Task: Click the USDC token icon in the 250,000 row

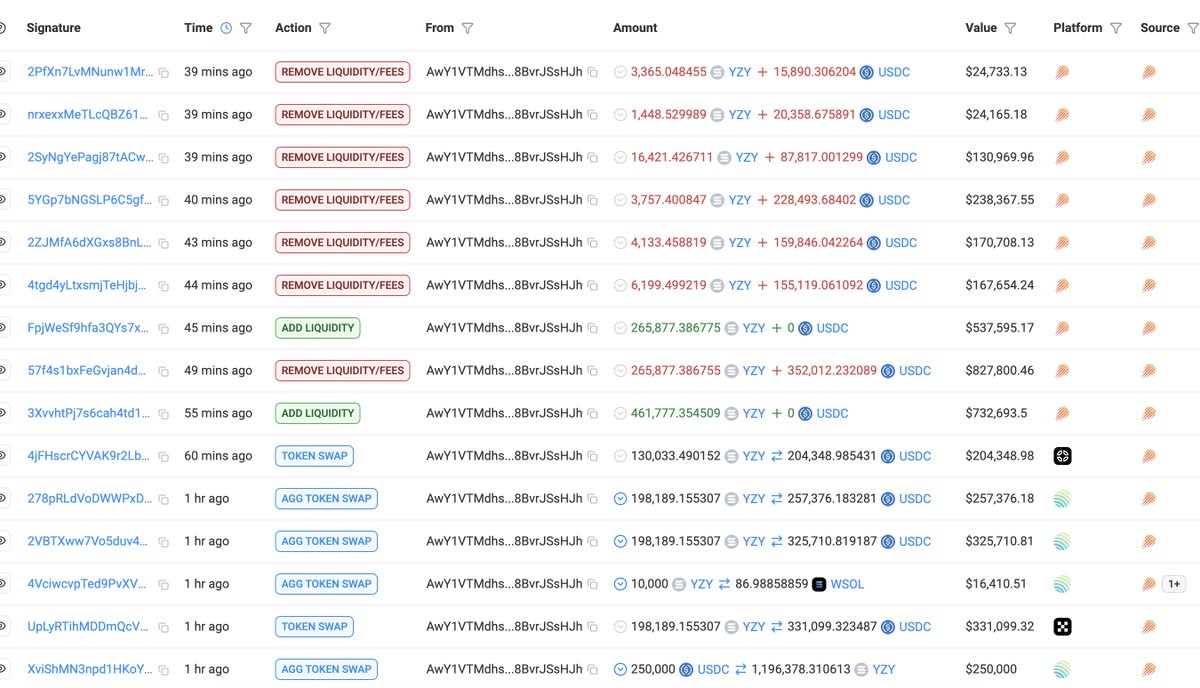Action: [686, 669]
